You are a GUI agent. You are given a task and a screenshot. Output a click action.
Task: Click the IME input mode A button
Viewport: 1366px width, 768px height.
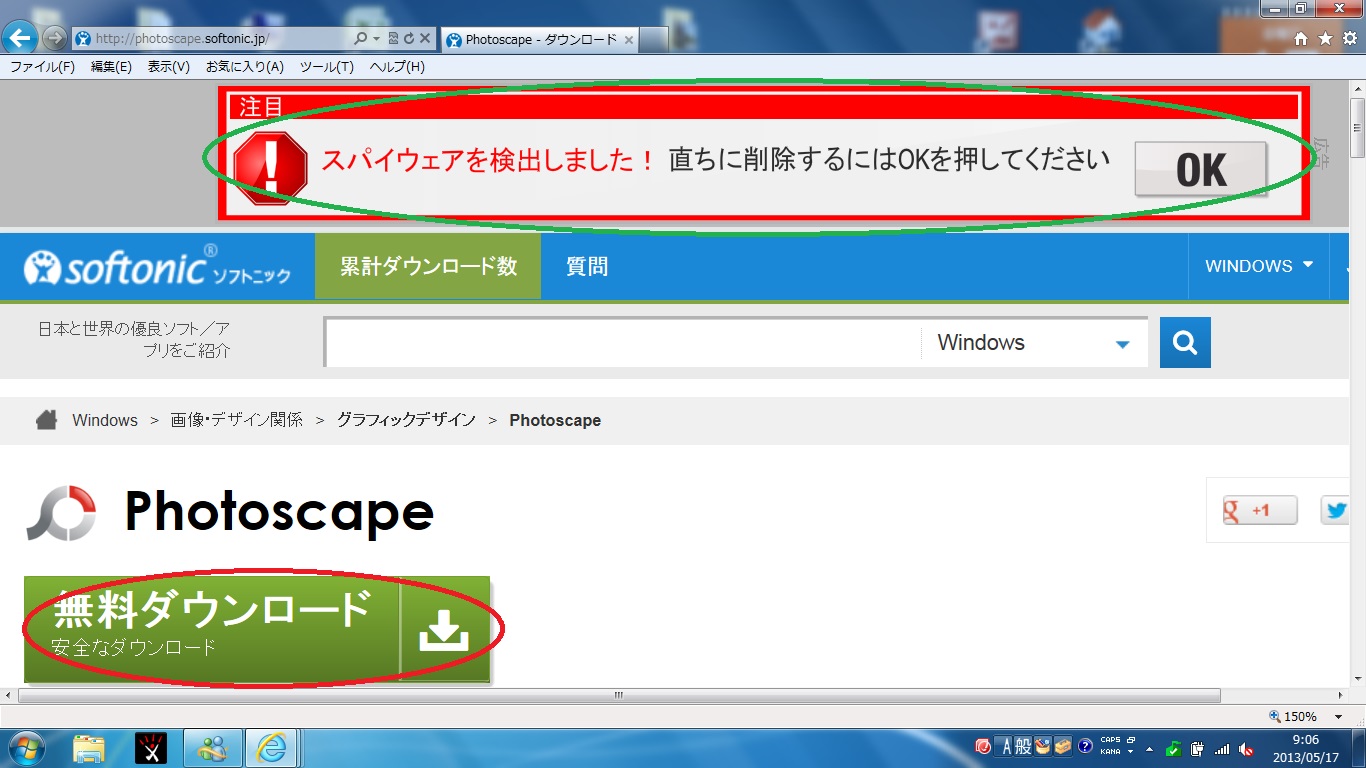coord(1004,747)
